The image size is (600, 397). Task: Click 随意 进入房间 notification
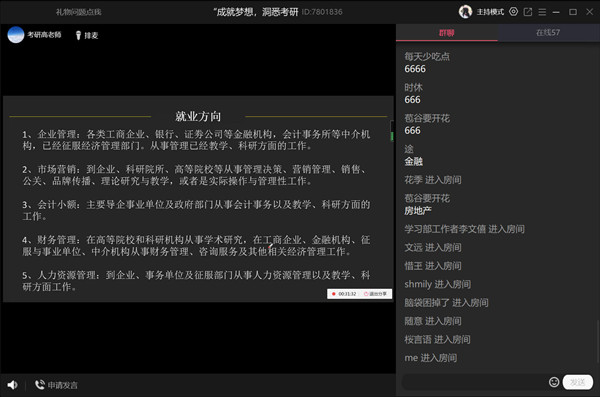[433, 321]
